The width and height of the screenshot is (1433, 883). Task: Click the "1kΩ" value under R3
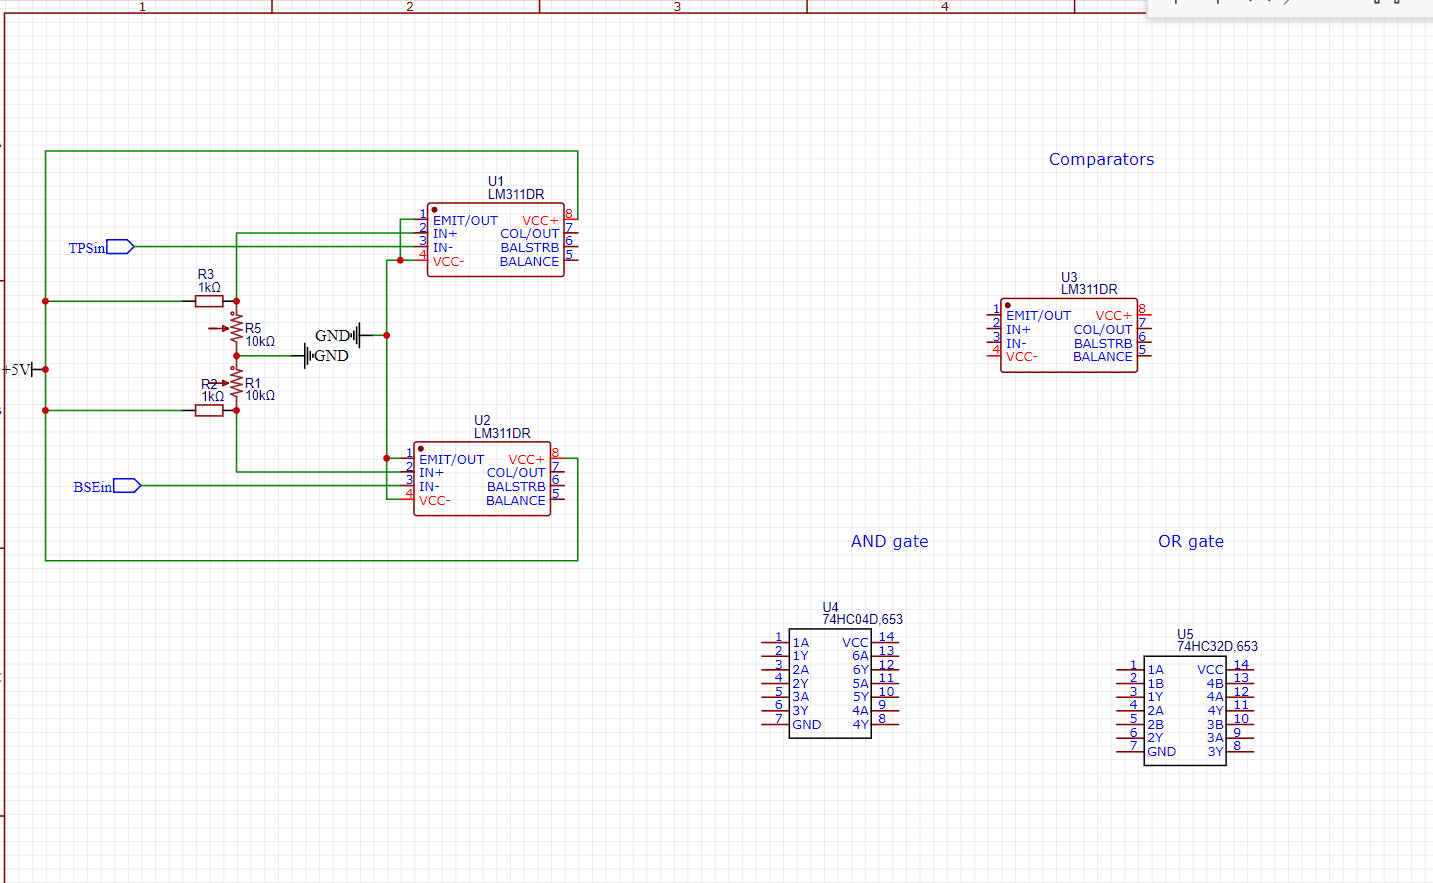point(209,287)
